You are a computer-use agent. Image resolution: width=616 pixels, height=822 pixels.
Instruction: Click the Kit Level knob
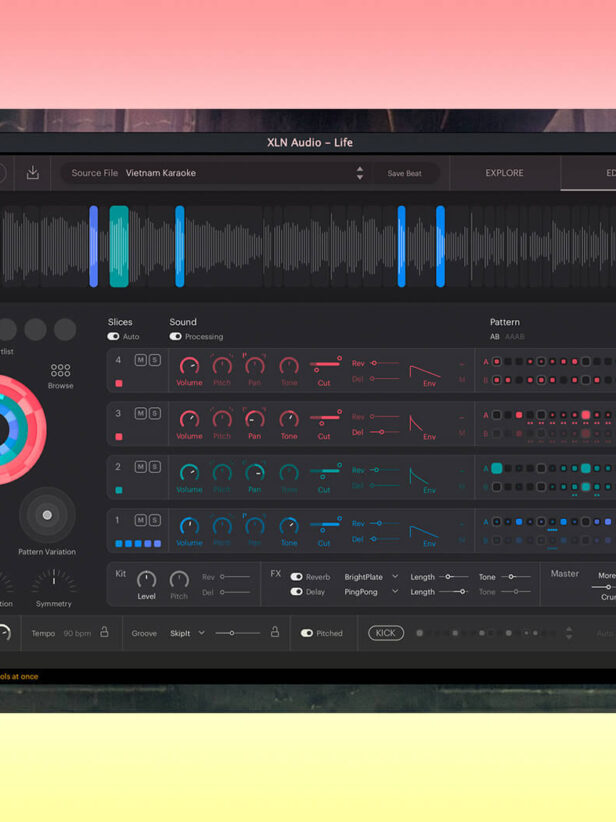146,579
